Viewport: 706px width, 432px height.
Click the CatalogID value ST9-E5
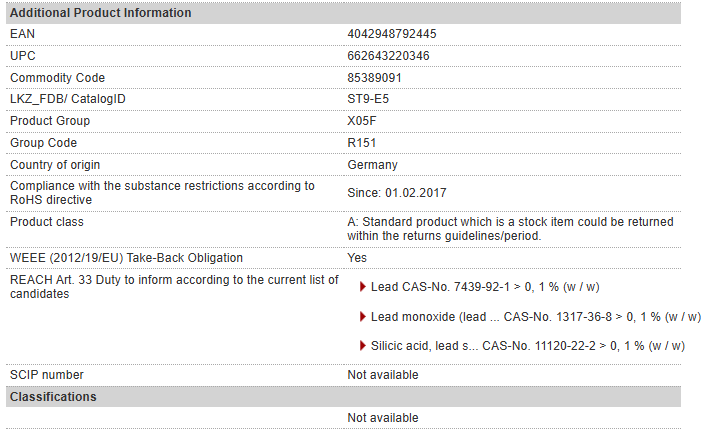click(368, 99)
